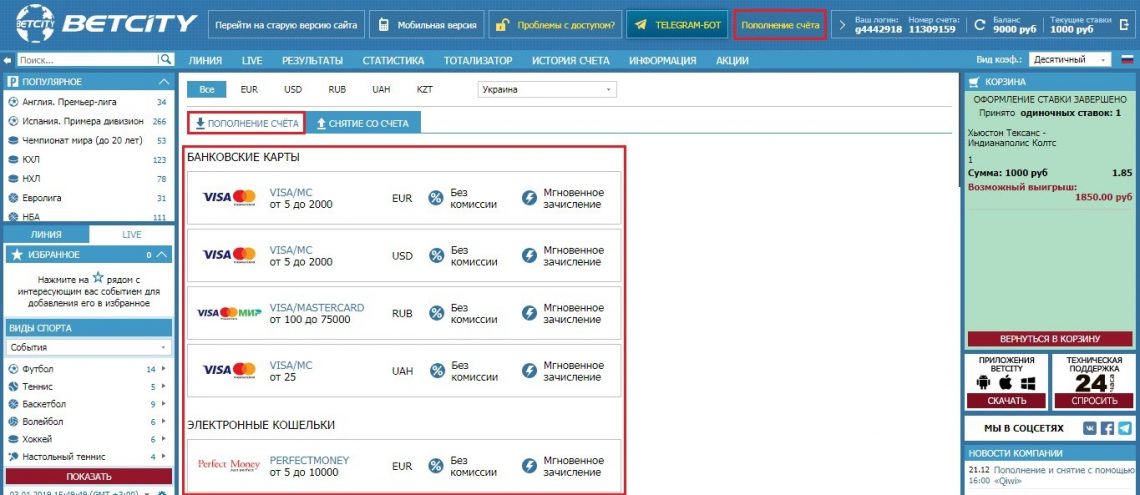This screenshot has width=1140, height=495.
Task: Open the odds format dropdown Десятичный
Action: click(1072, 60)
